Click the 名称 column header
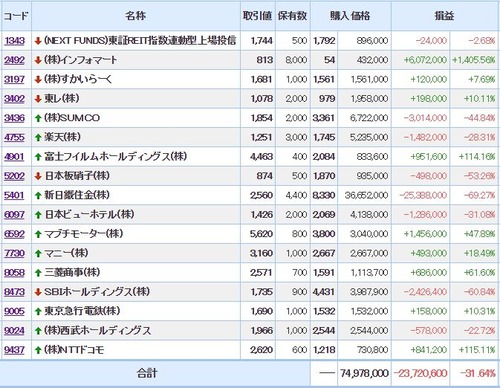The image size is (500, 388). pyautogui.click(x=136, y=16)
